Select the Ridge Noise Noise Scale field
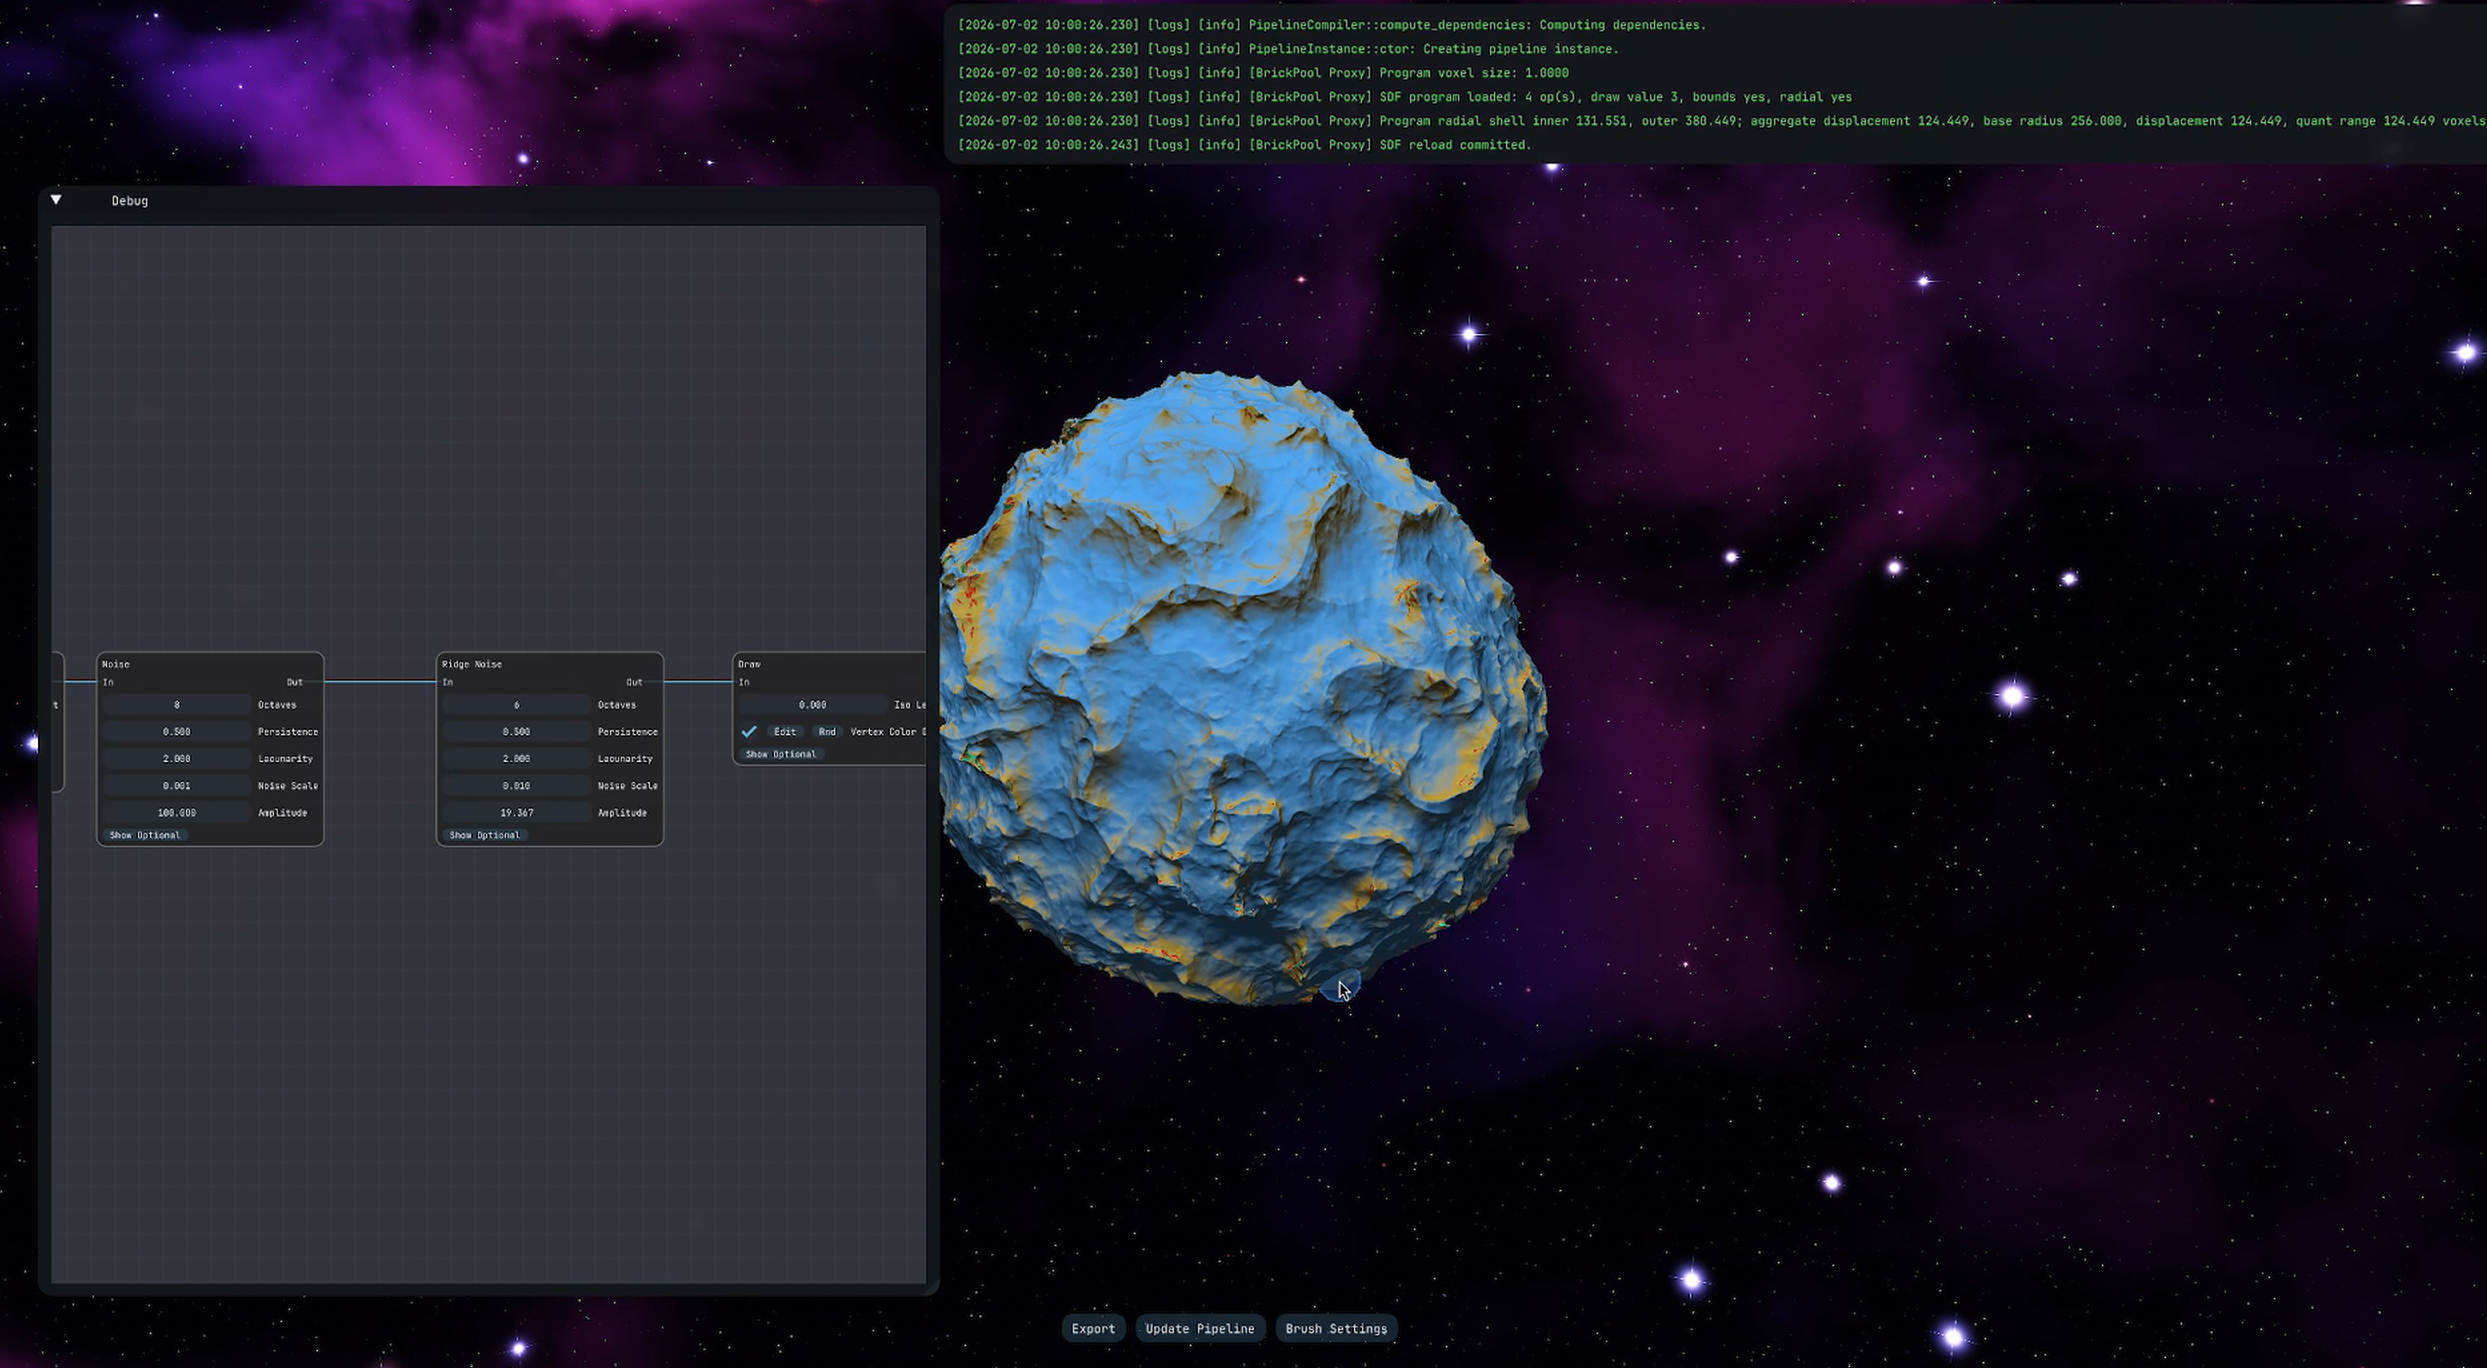This screenshot has width=2487, height=1368. coord(517,786)
